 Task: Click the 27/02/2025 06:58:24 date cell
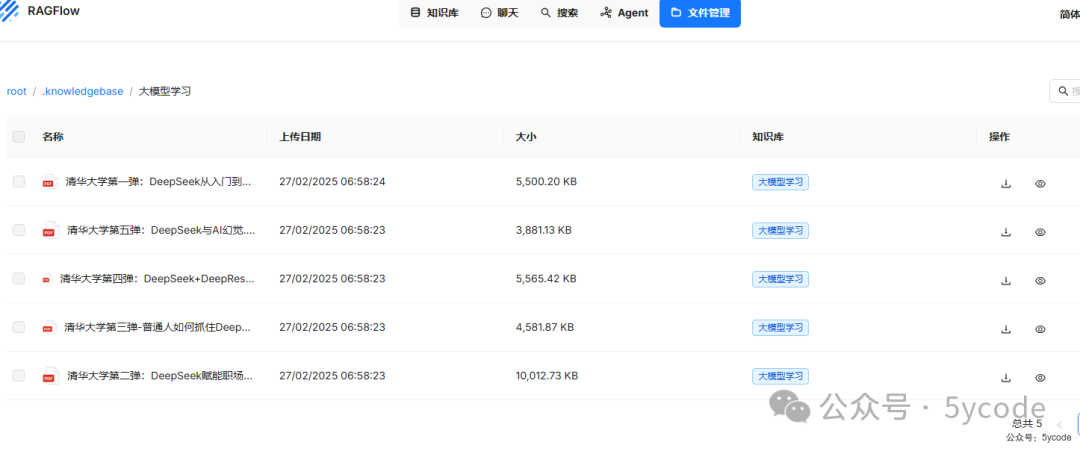(332, 182)
